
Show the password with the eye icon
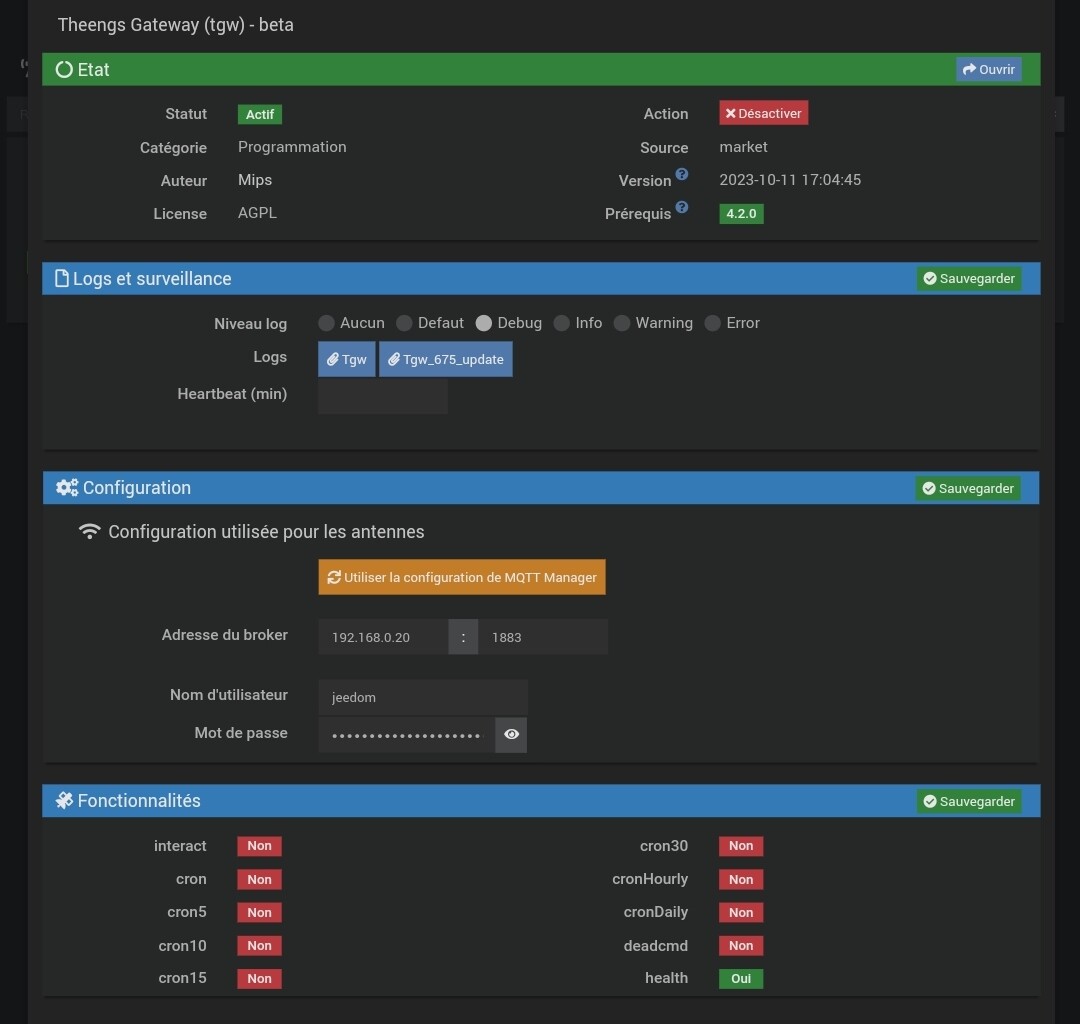click(511, 735)
